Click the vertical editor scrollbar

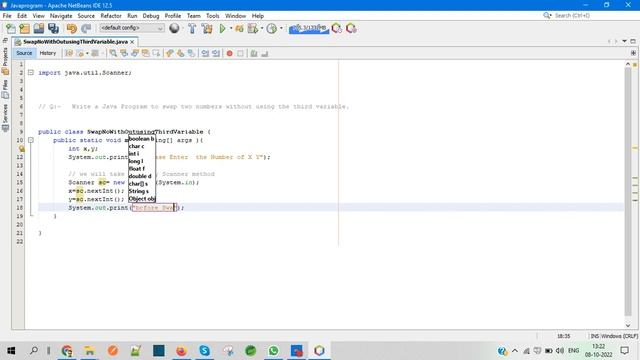tap(628, 192)
